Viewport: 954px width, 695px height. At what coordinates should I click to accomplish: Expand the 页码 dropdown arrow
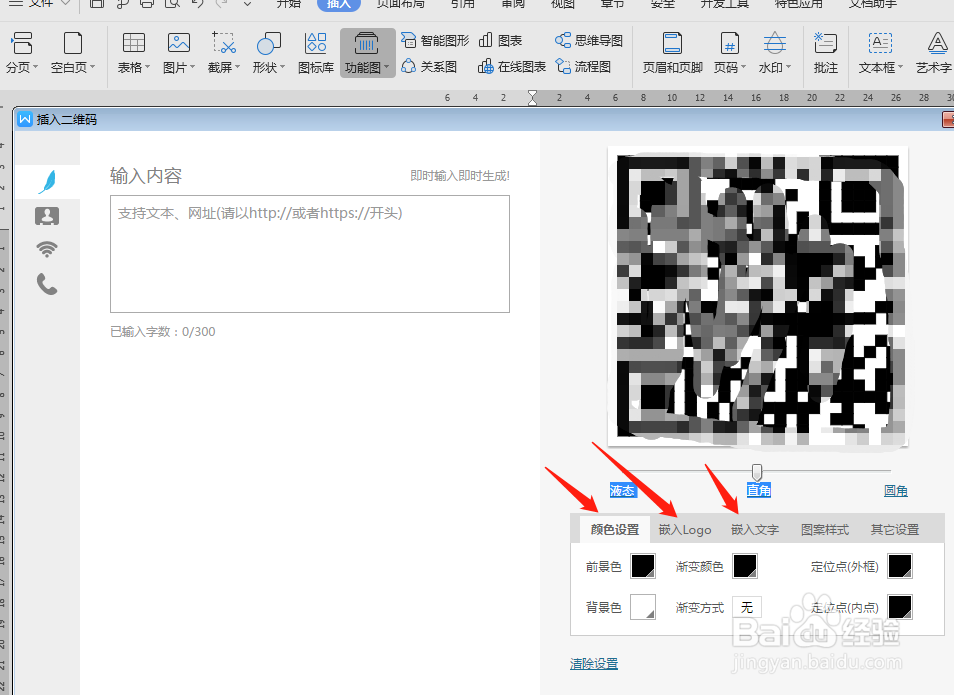[x=743, y=67]
